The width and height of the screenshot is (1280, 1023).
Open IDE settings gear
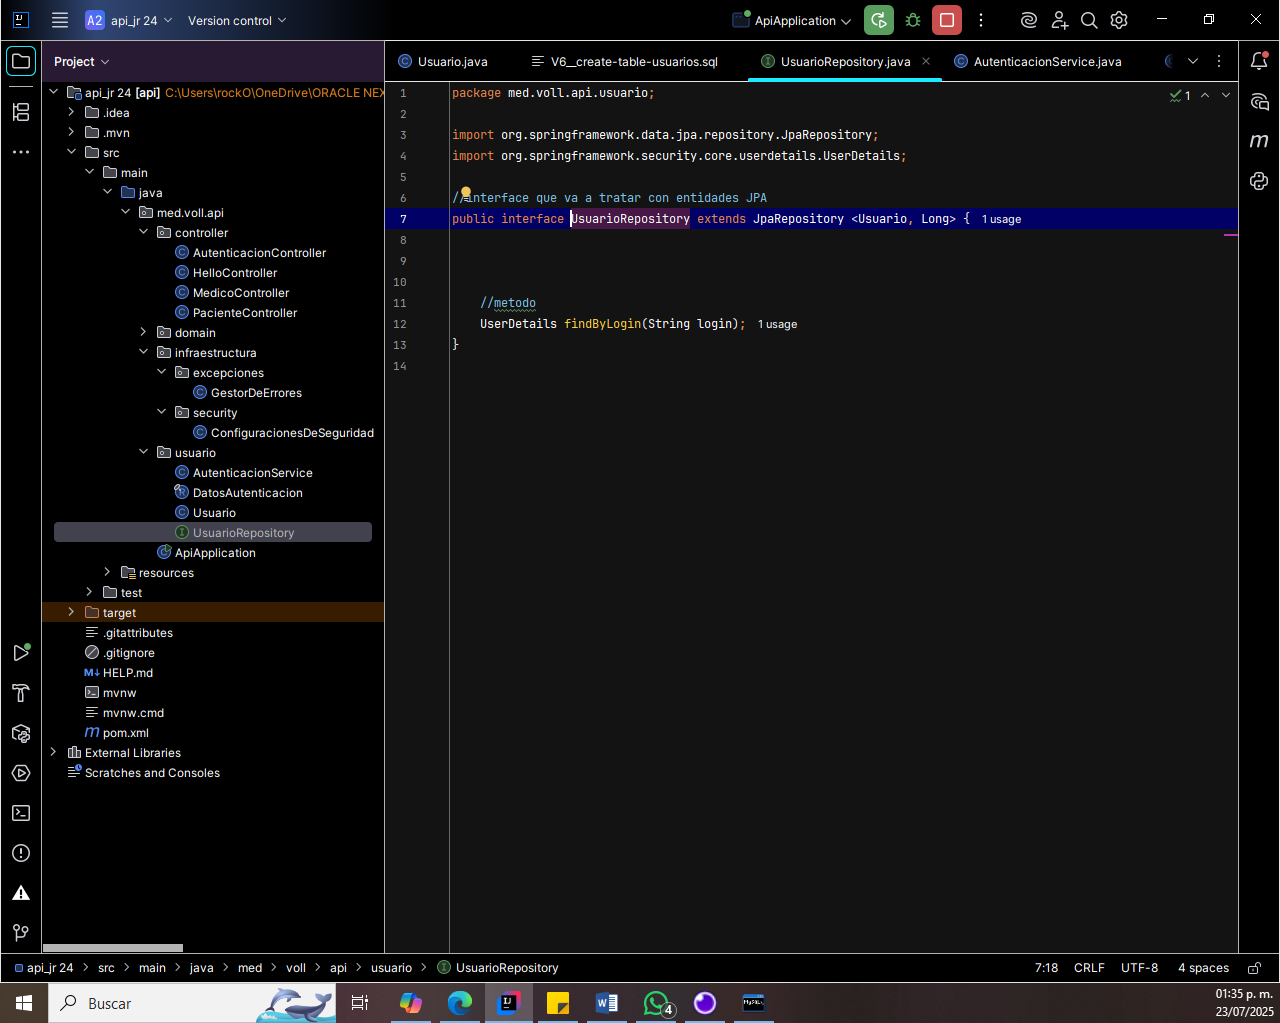[1119, 20]
